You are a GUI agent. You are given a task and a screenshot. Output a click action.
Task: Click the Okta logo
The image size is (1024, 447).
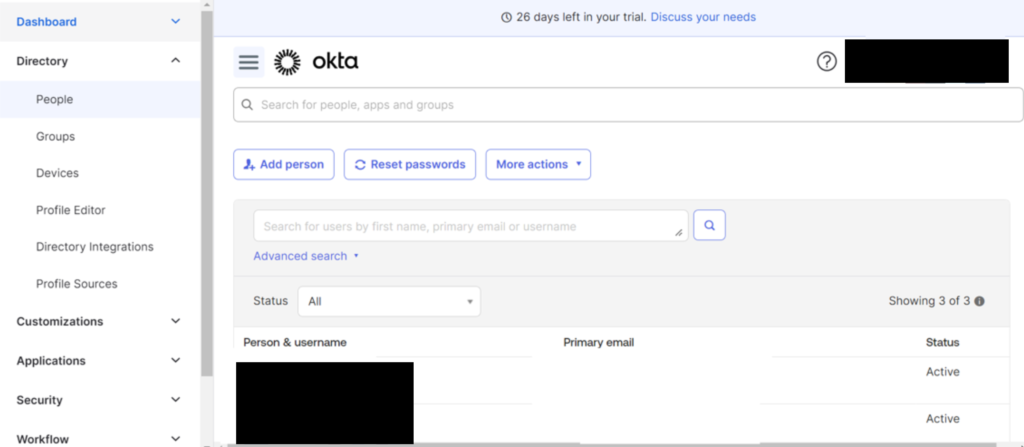click(x=316, y=62)
